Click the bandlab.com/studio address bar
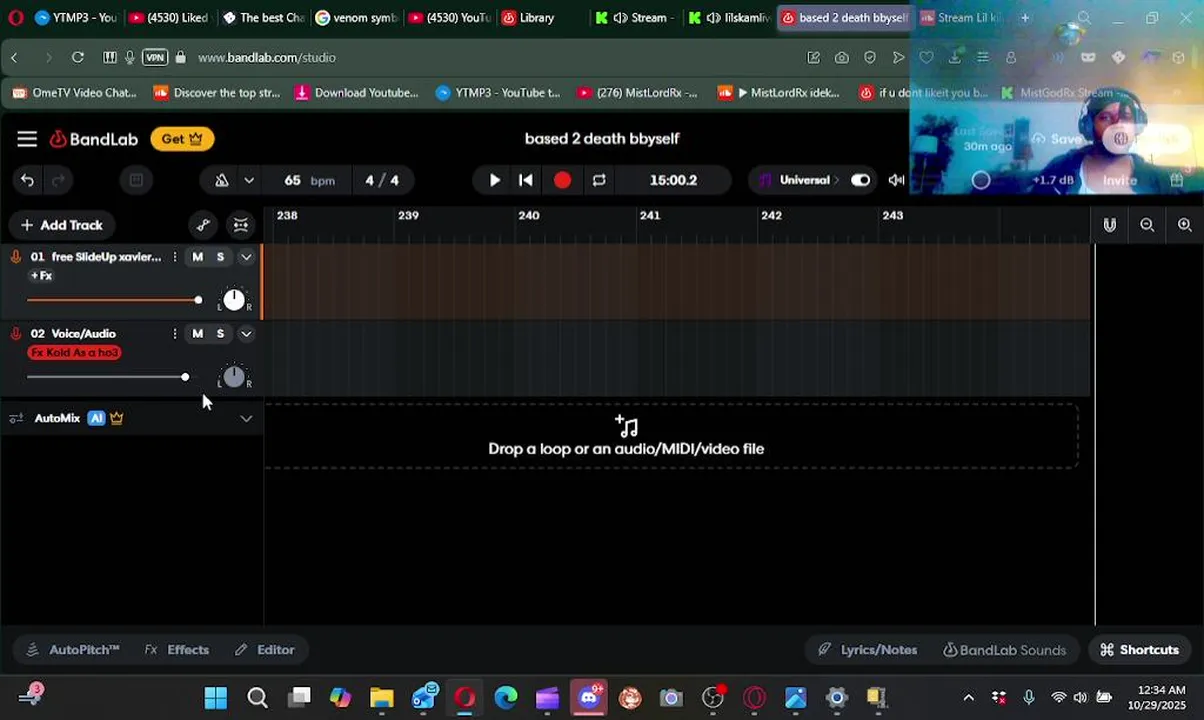Viewport: 1204px width, 720px height. (x=267, y=57)
